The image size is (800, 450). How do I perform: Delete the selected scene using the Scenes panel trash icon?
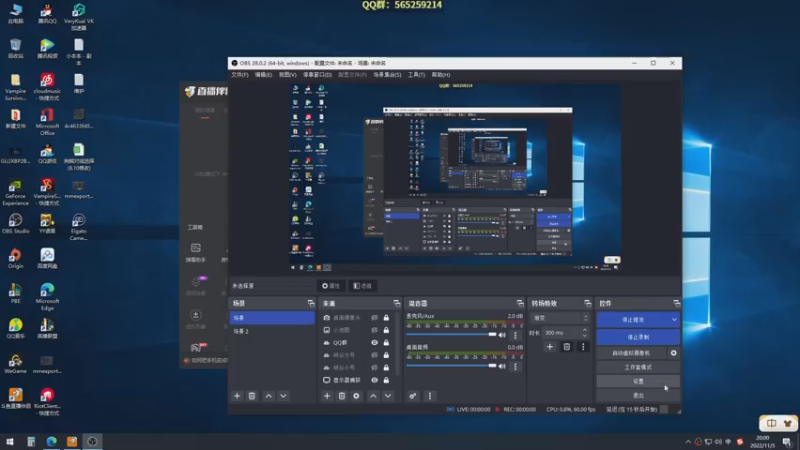[252, 396]
